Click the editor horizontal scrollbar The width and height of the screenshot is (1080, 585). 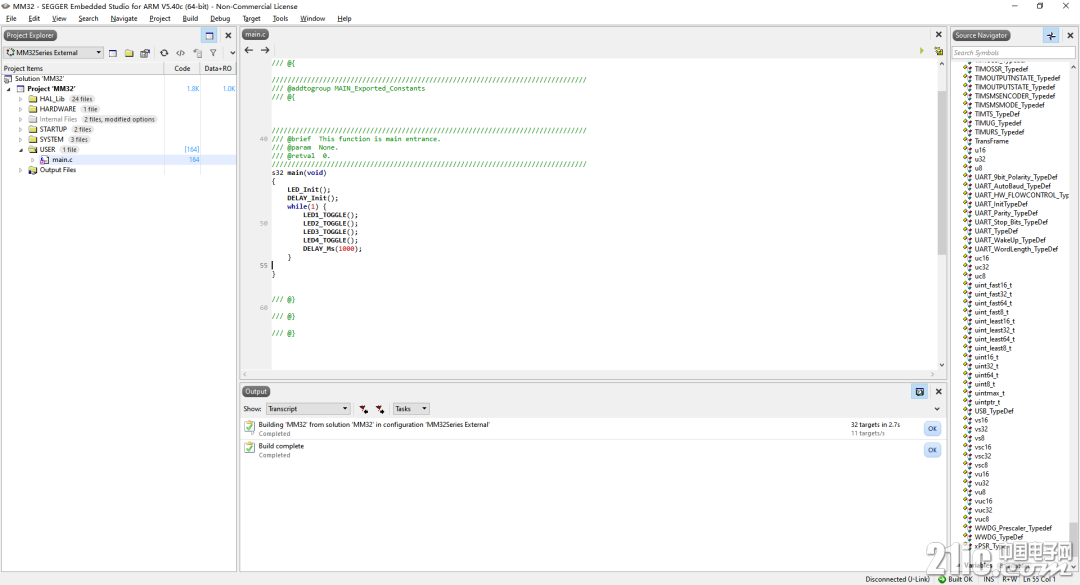click(x=589, y=374)
